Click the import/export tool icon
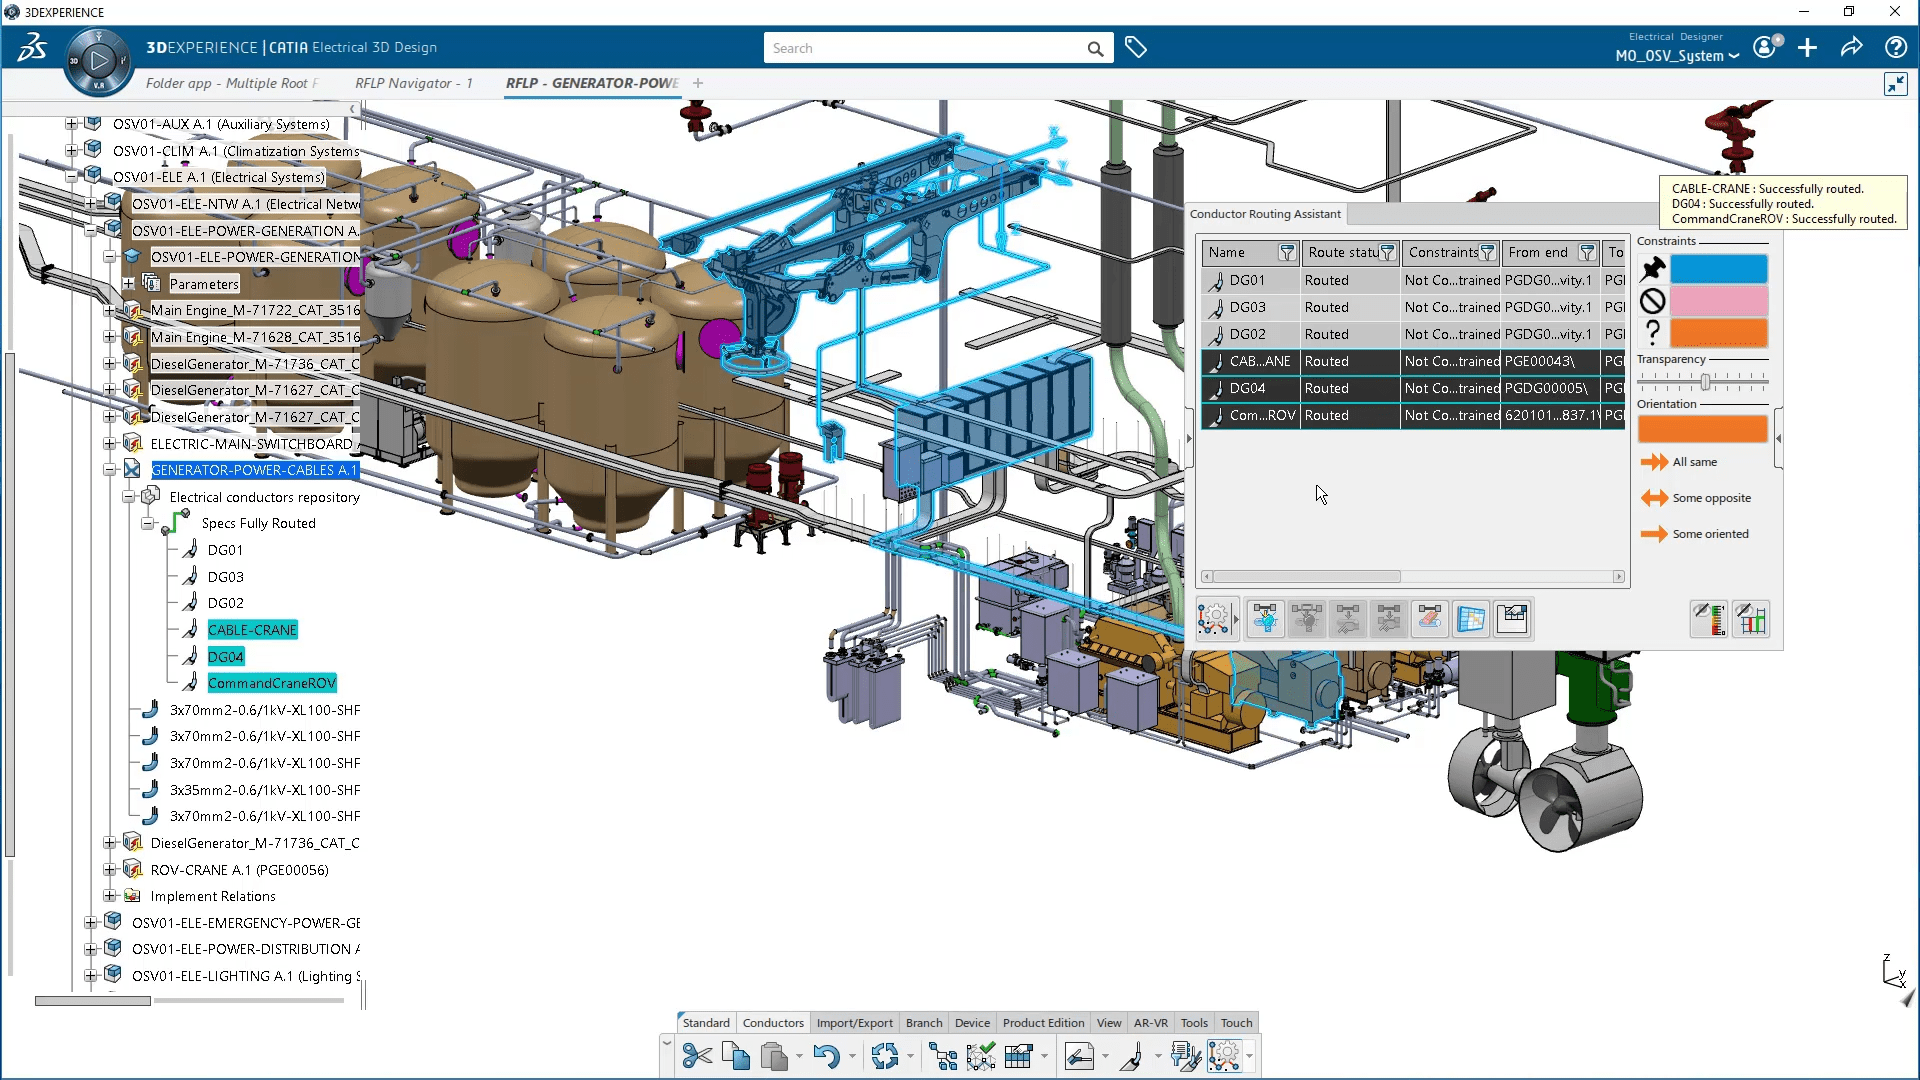This screenshot has height=1080, width=1920. click(853, 1022)
